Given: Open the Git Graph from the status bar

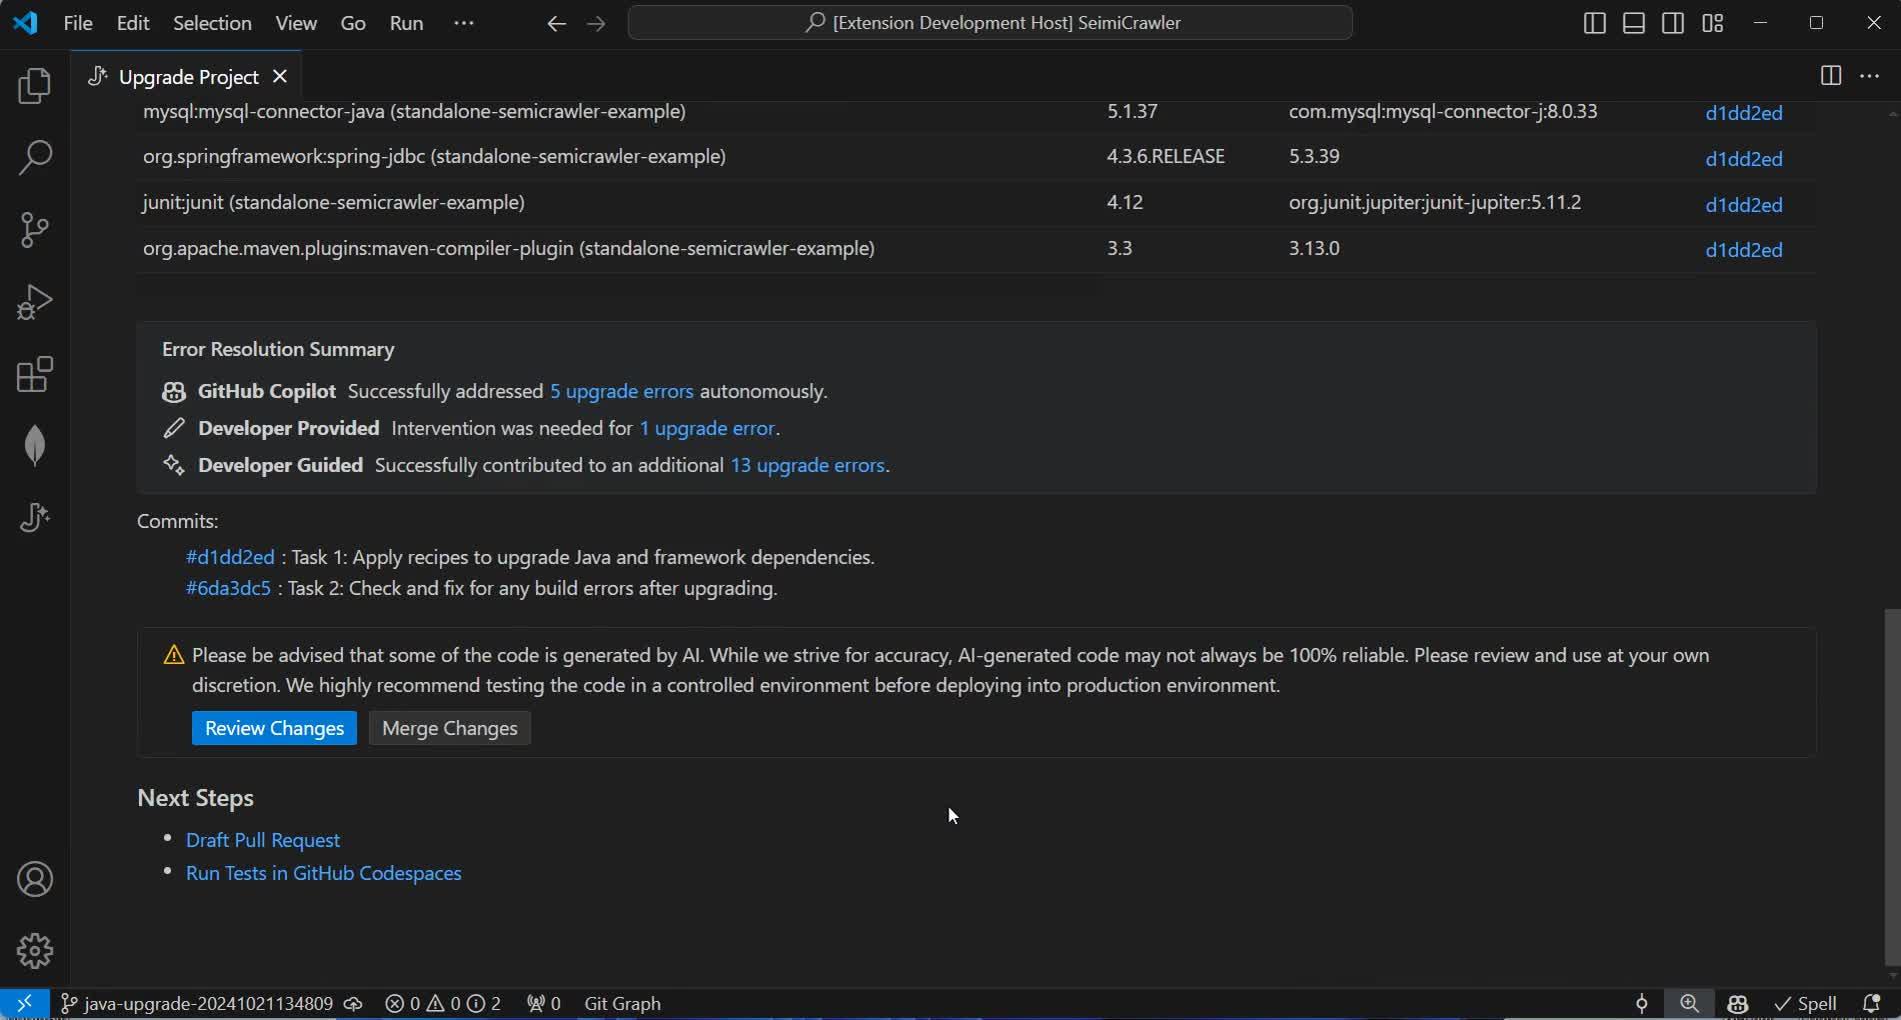Looking at the screenshot, I should pyautogui.click(x=621, y=1003).
